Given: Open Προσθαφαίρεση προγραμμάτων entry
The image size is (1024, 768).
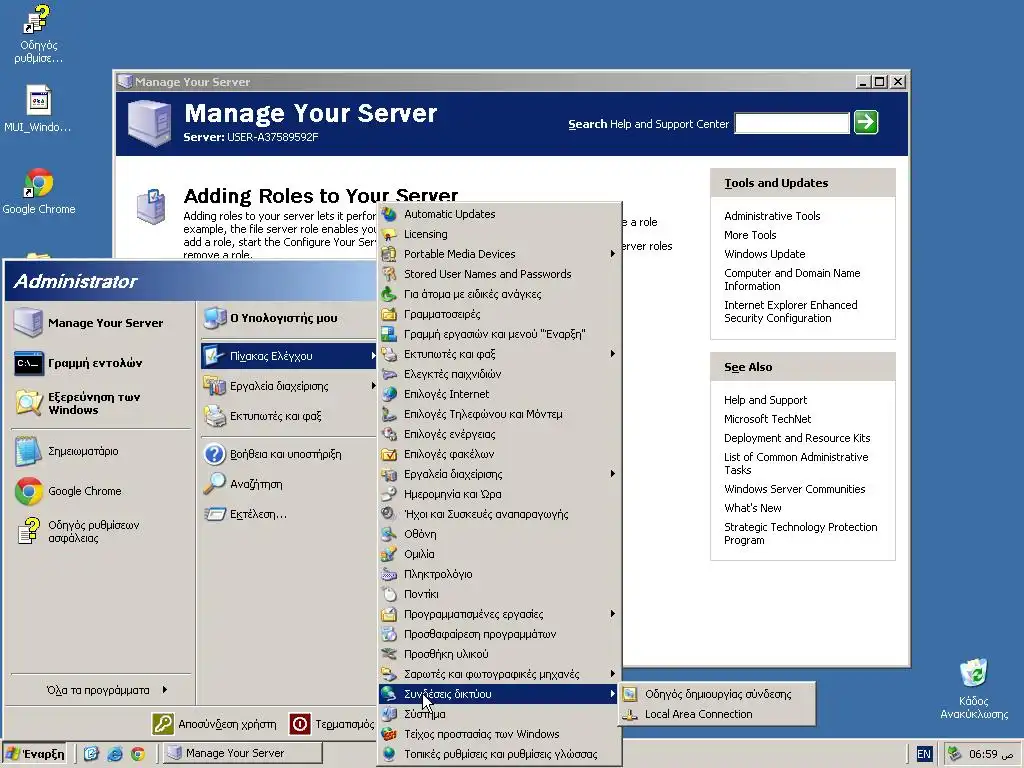Looking at the screenshot, I should pos(500,634).
